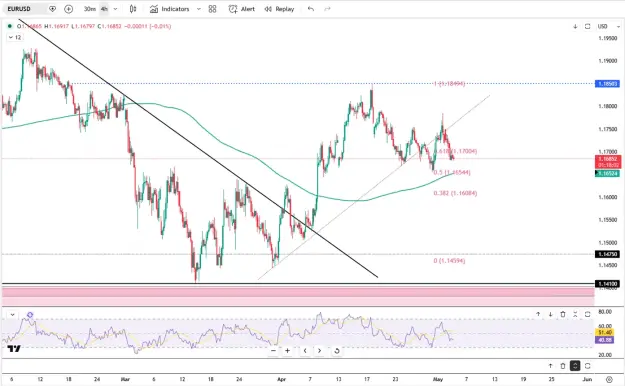Click the green moving average price label 1.16524

[x=607, y=173]
